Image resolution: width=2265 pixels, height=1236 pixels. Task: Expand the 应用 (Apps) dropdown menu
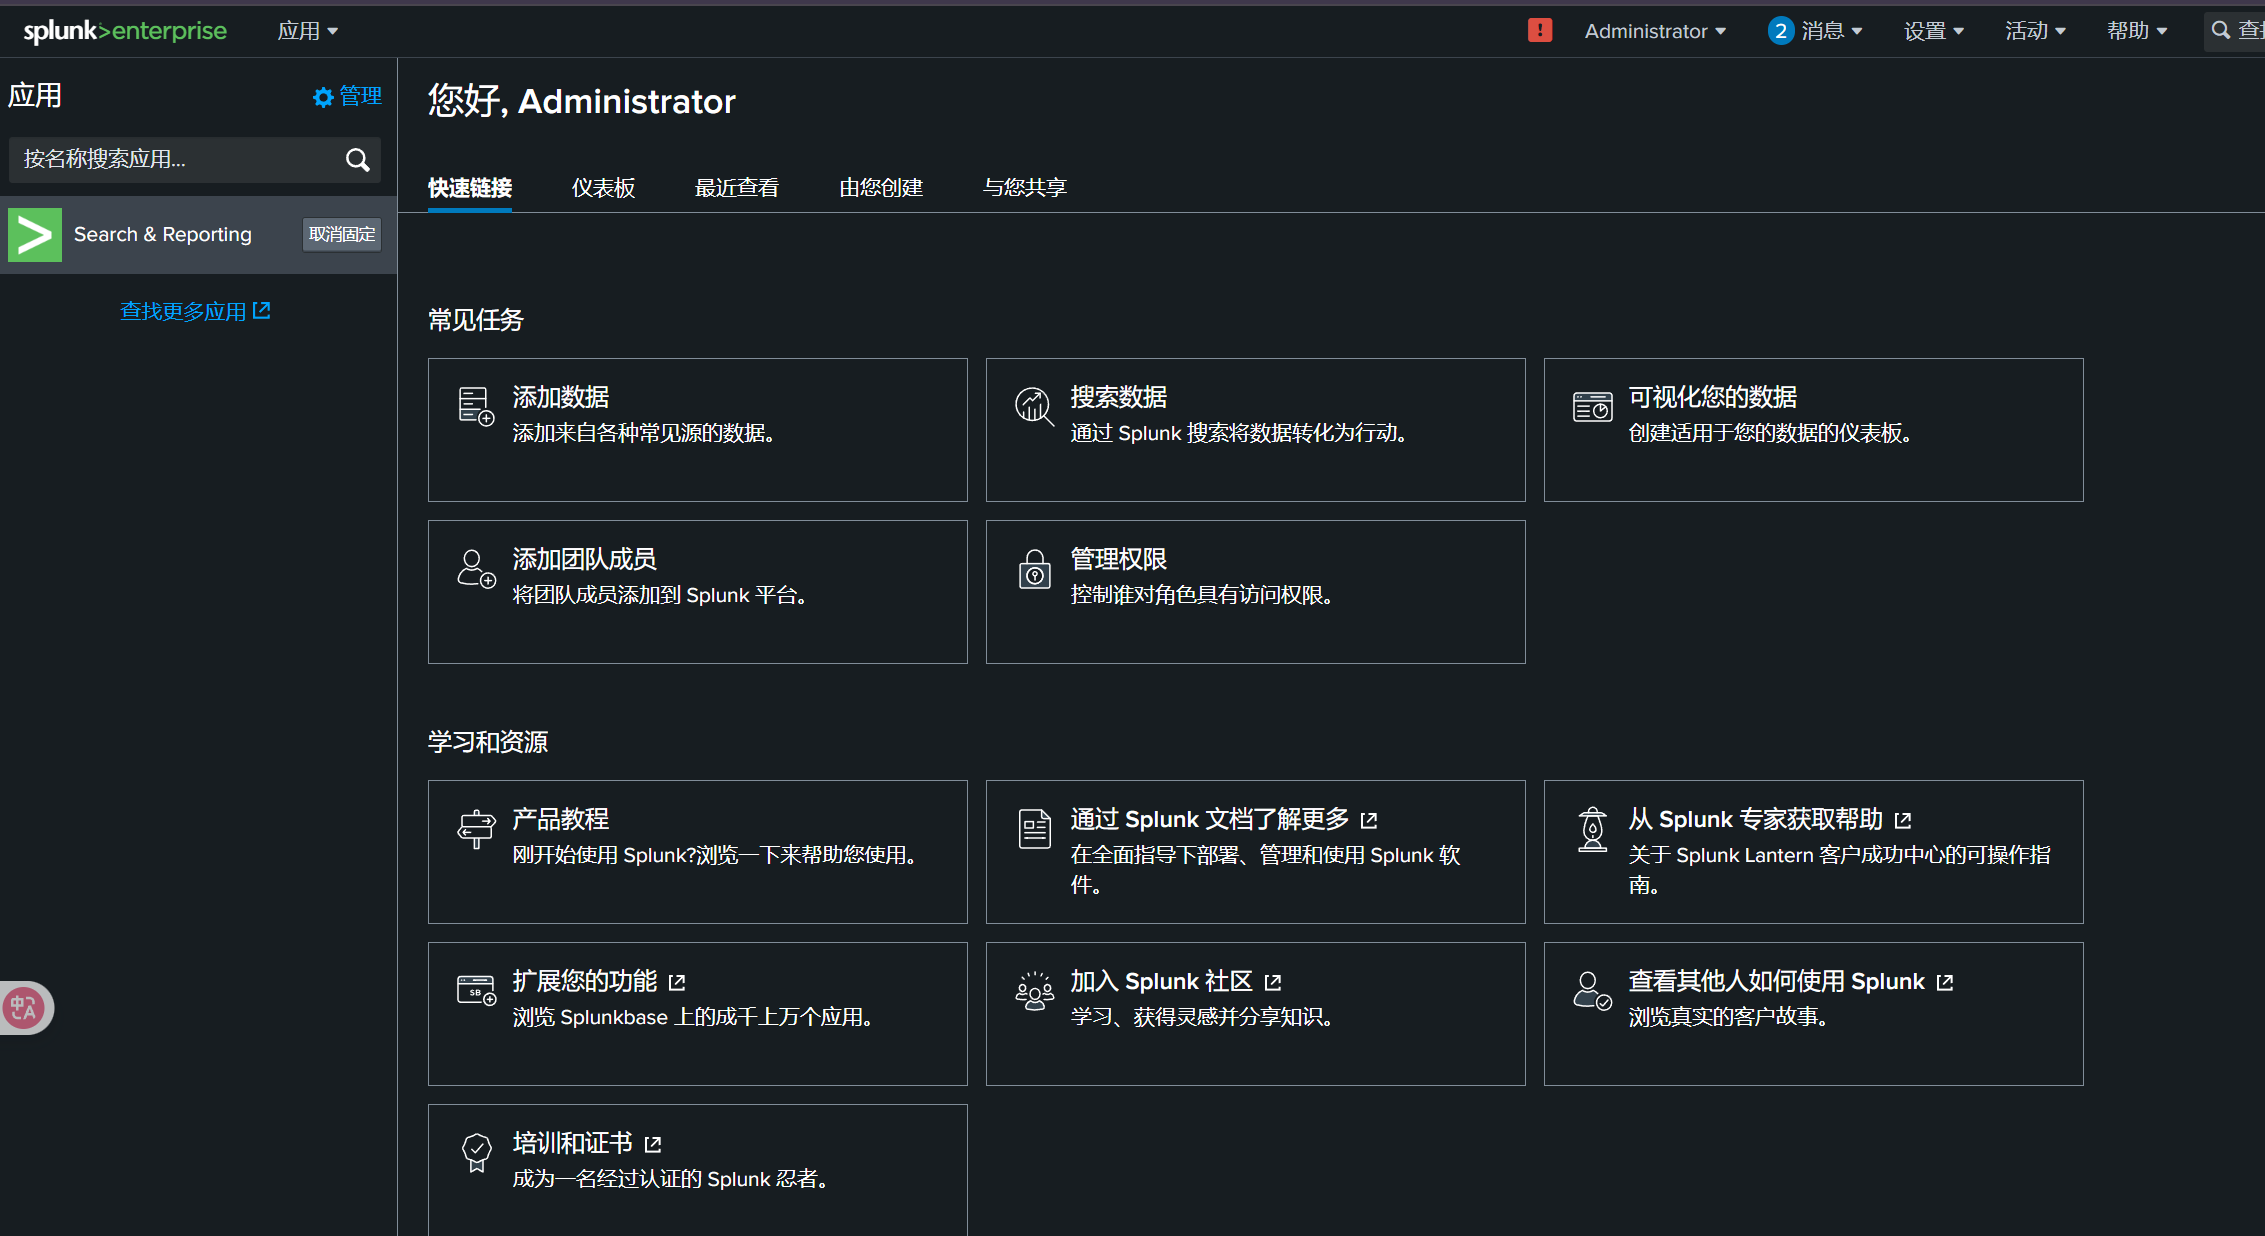(307, 31)
